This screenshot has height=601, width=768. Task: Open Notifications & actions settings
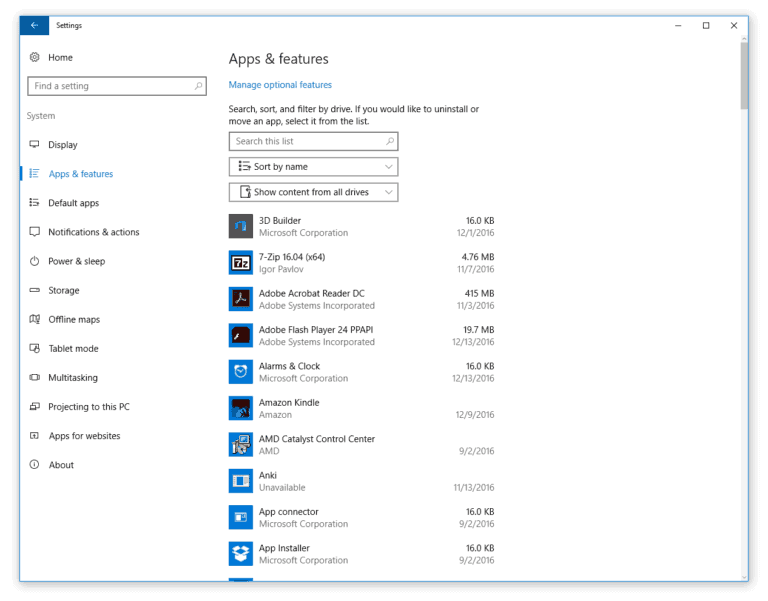pyautogui.click(x=93, y=232)
